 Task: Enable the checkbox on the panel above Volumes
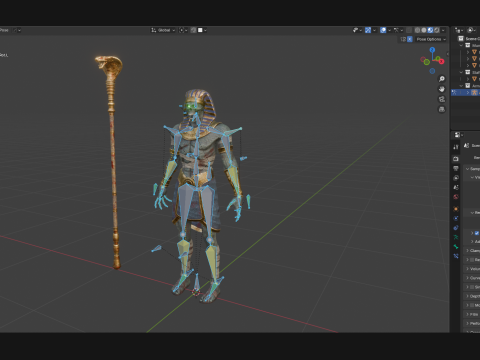click(x=472, y=260)
